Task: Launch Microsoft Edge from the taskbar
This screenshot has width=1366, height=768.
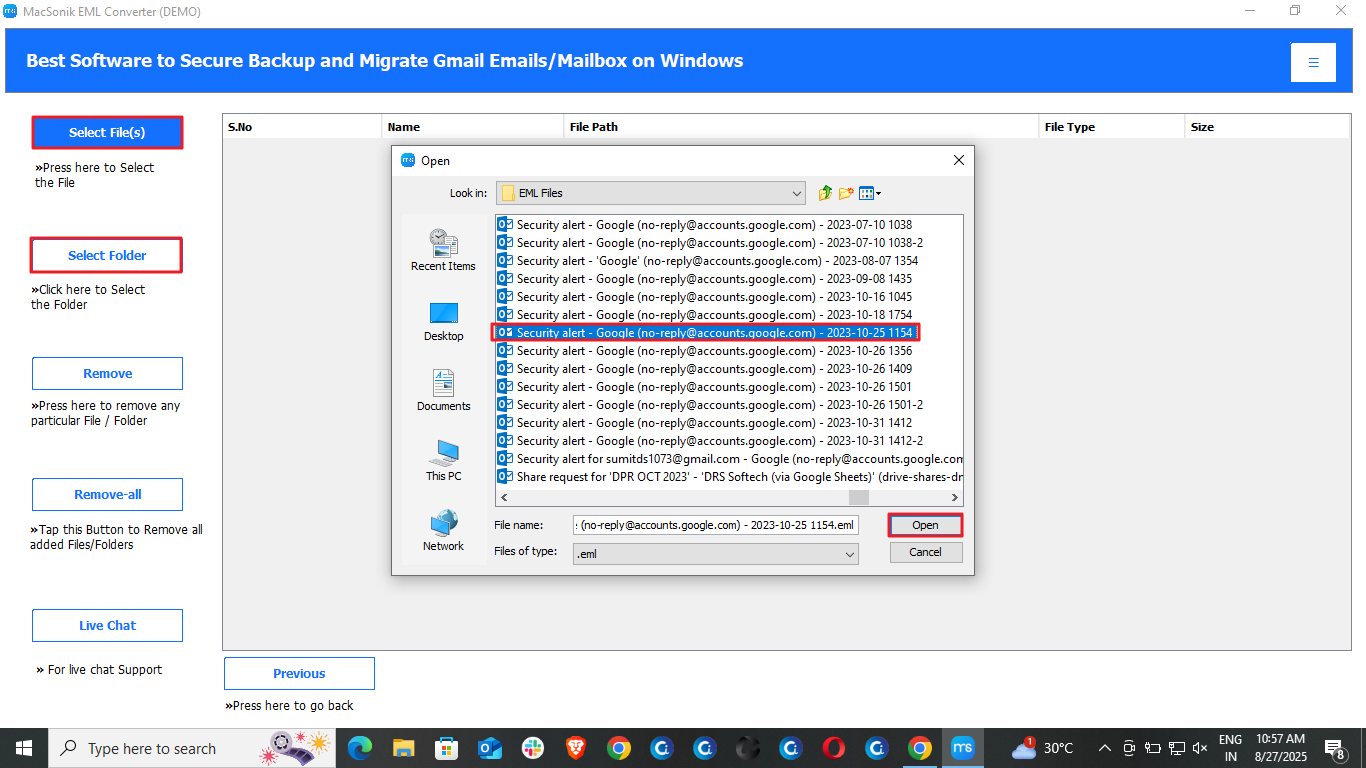Action: 360,748
